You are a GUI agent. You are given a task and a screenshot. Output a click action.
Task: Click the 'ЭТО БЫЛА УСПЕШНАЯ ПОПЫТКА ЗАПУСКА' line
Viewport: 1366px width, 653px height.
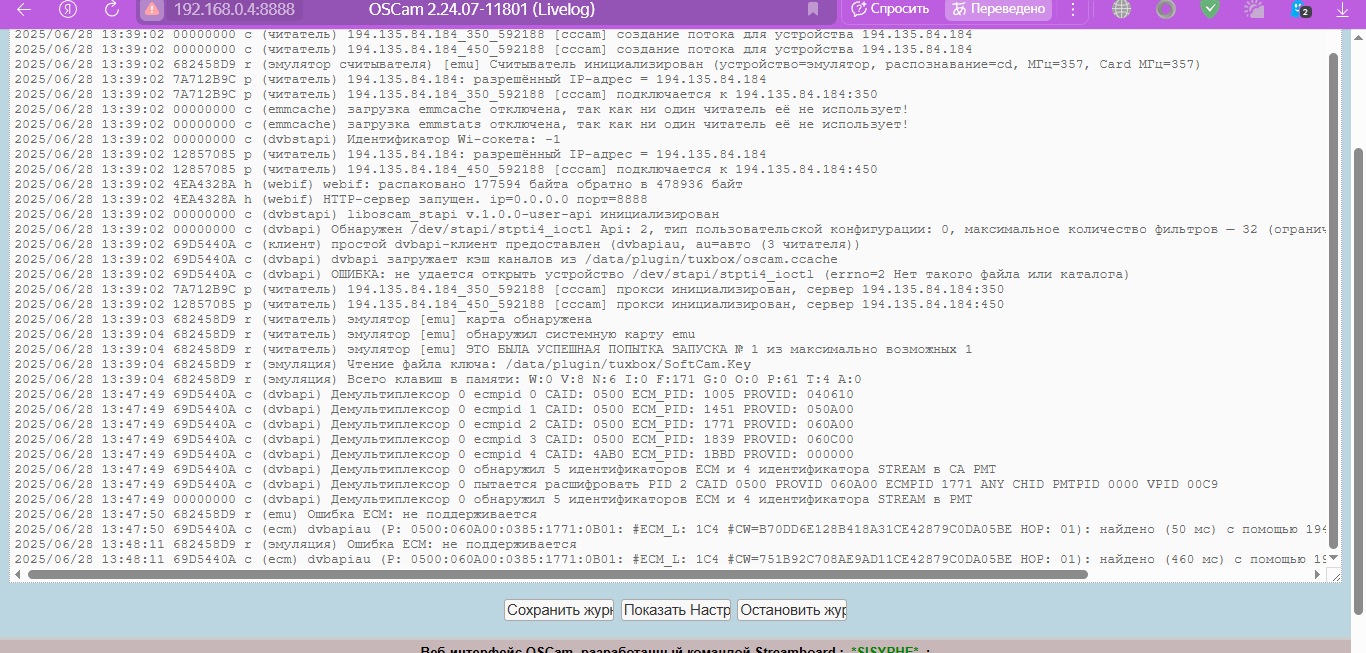click(493, 349)
